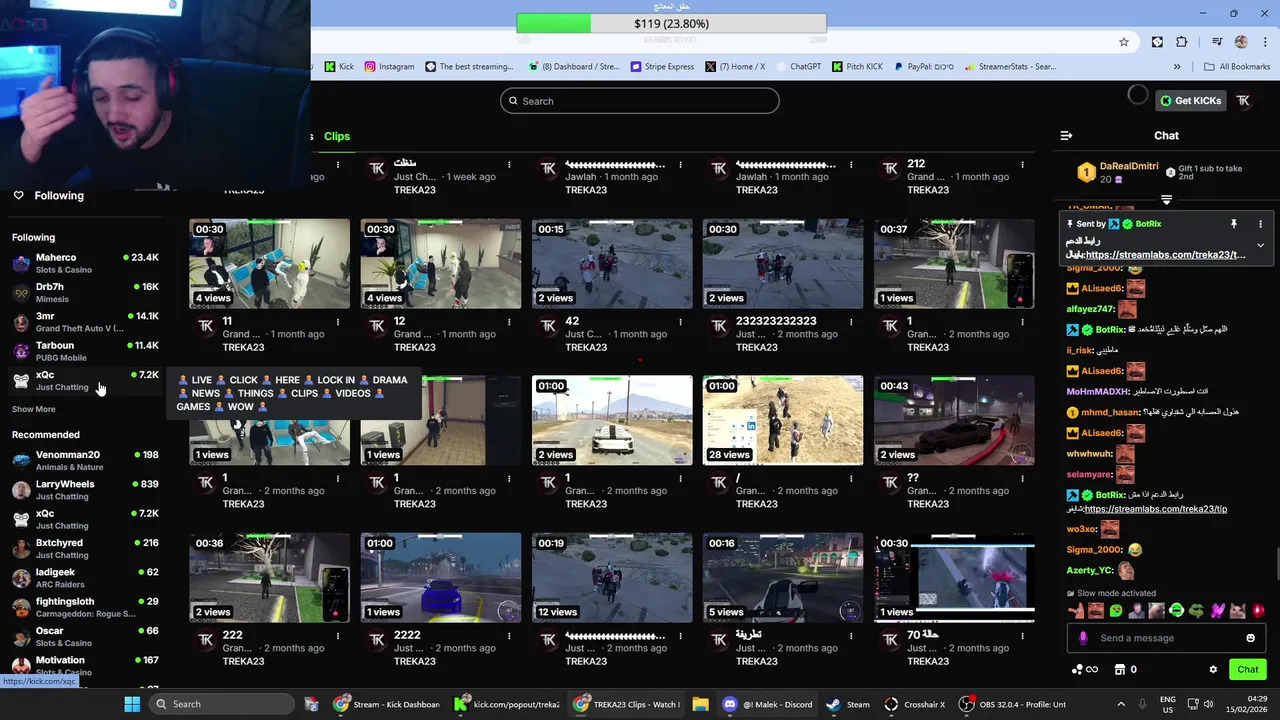The image size is (1280, 720).
Task: Open options menu for clip titled 2222
Action: pos(509,636)
